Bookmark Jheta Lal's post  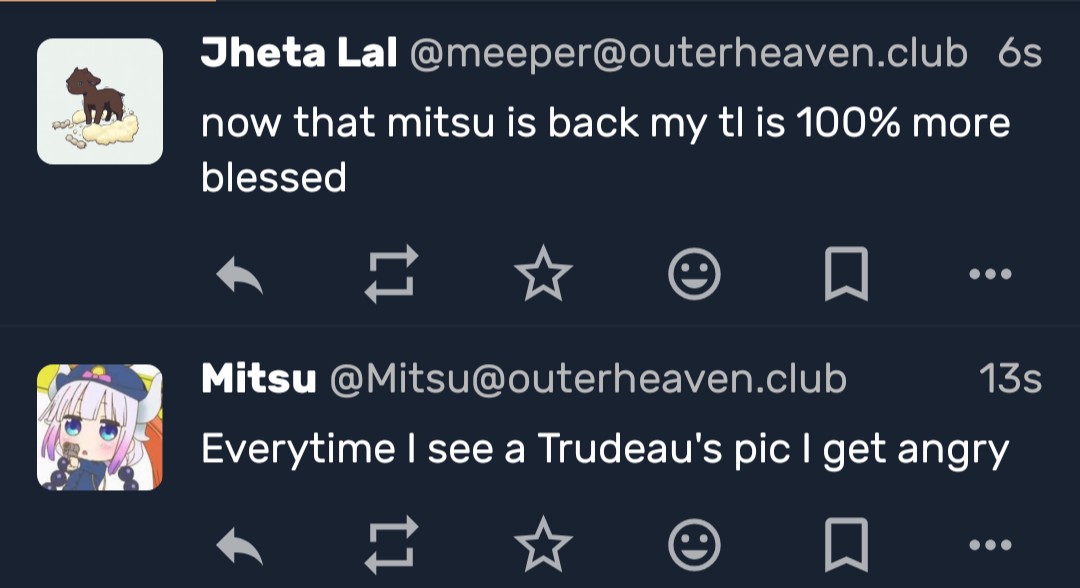(845, 274)
